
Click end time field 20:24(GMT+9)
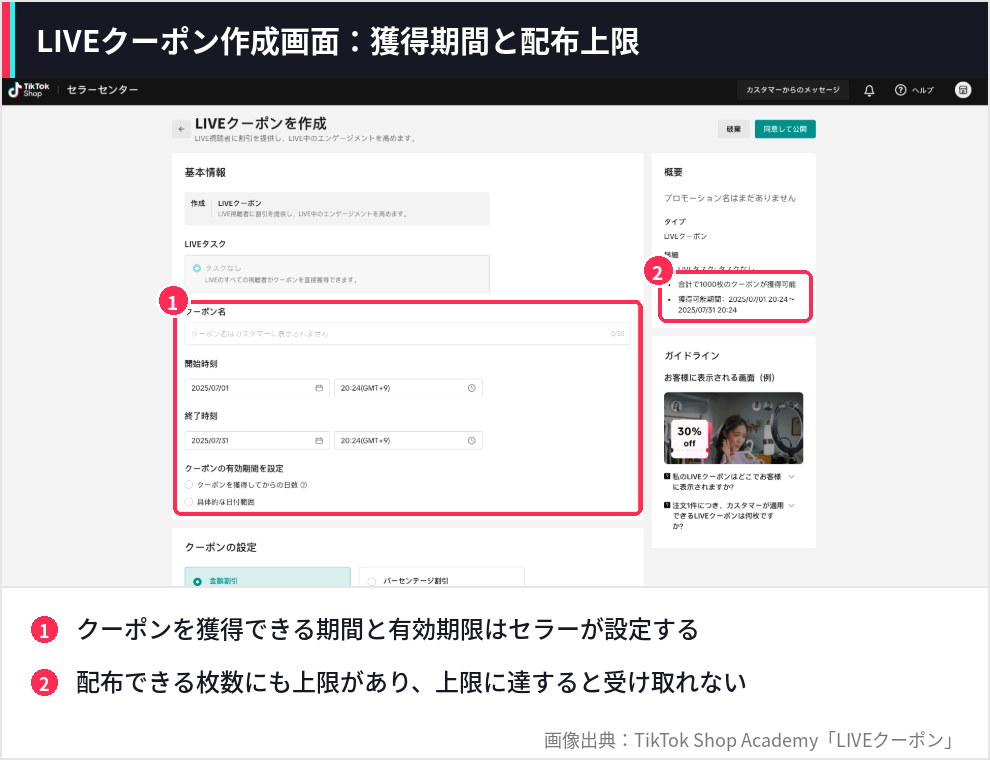tap(408, 441)
